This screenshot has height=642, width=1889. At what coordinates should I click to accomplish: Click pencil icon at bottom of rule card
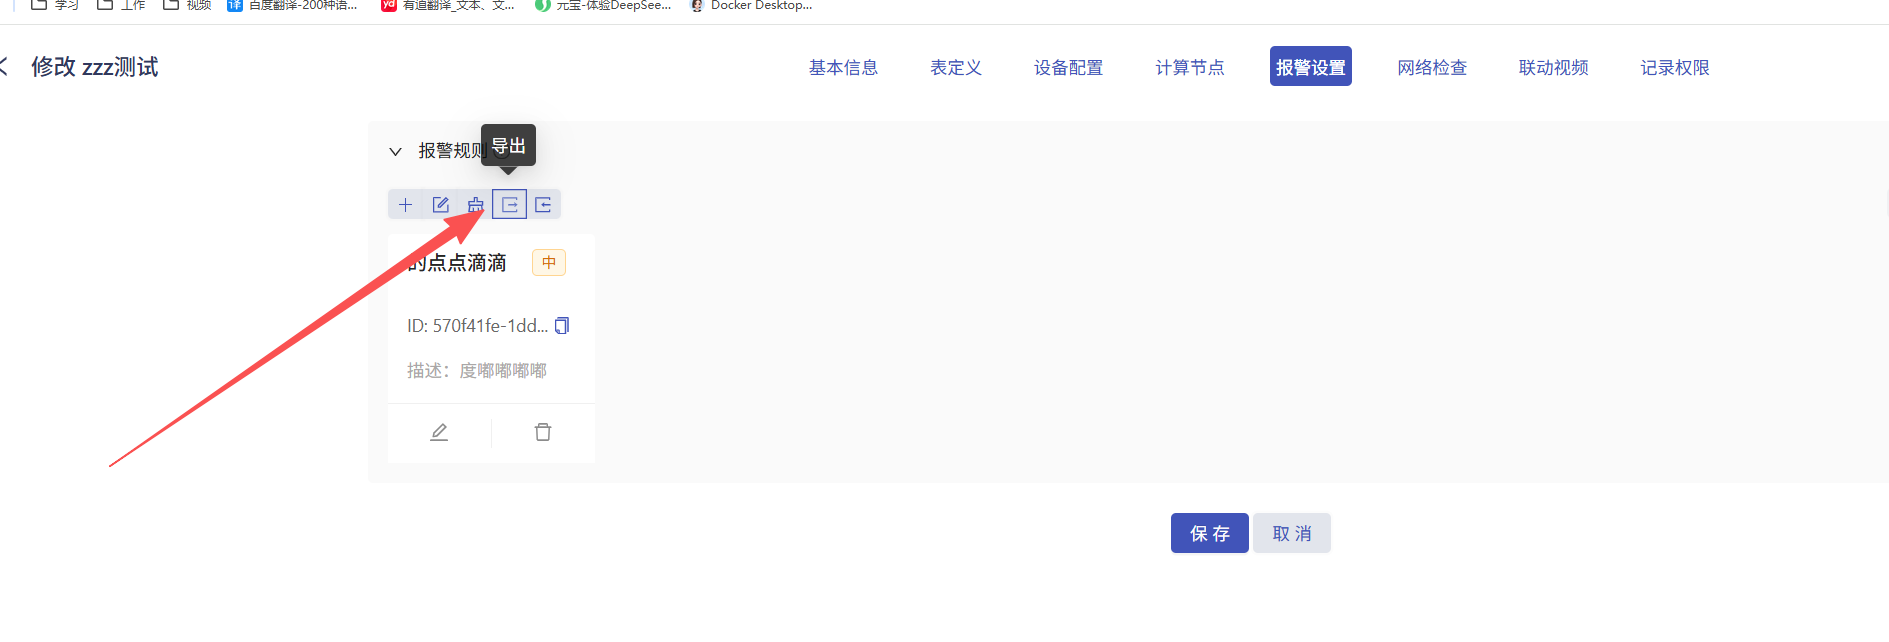(439, 432)
